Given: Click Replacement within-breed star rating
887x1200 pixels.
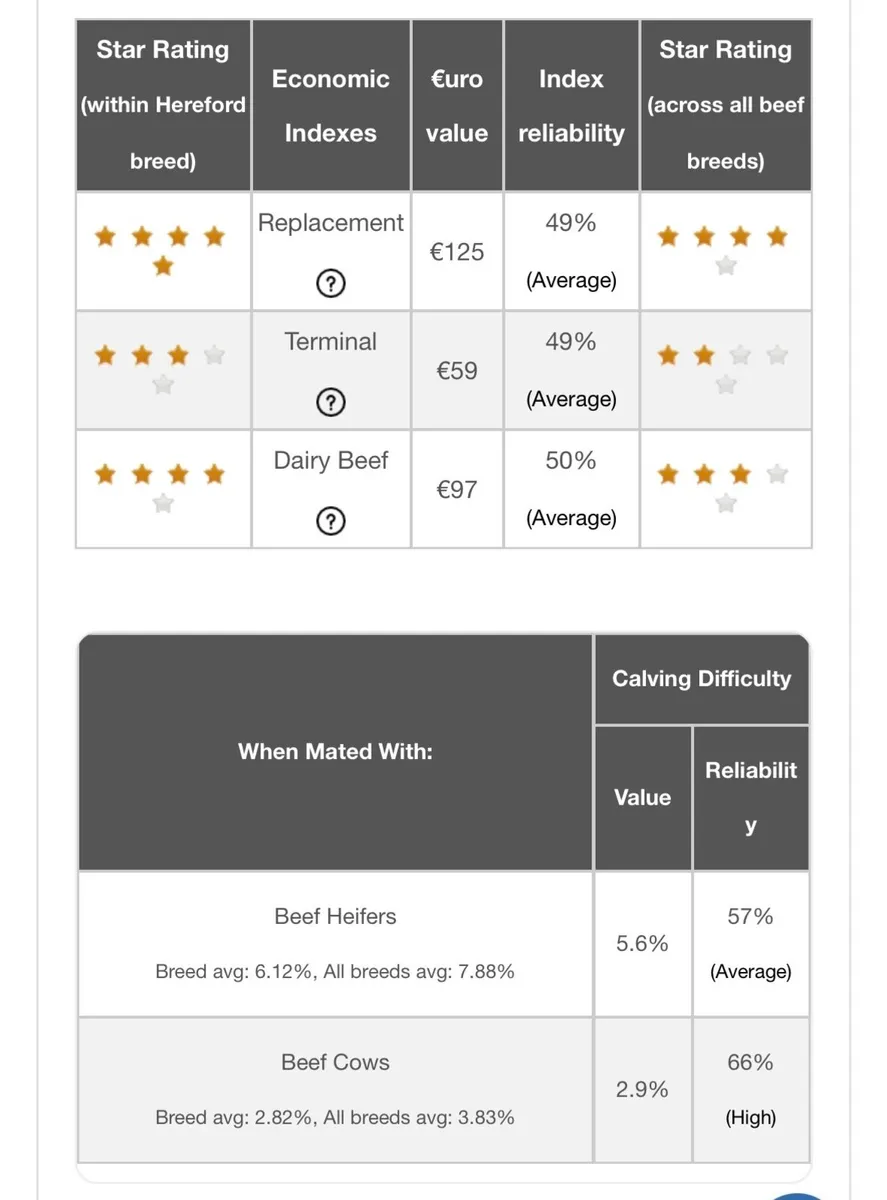Looking at the screenshot, I should click(161, 251).
